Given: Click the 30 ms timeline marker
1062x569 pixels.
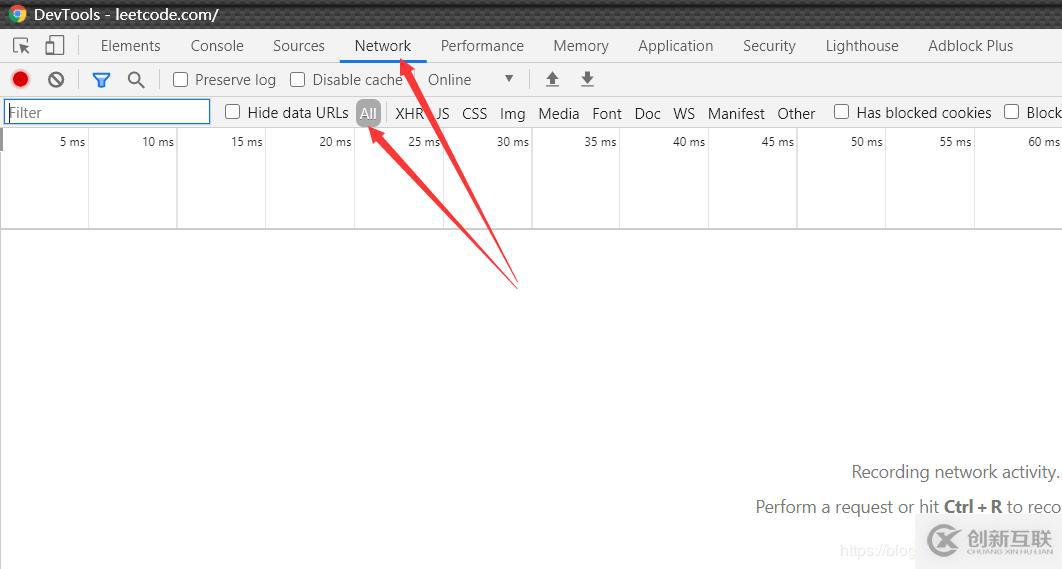Looking at the screenshot, I should point(513,142).
